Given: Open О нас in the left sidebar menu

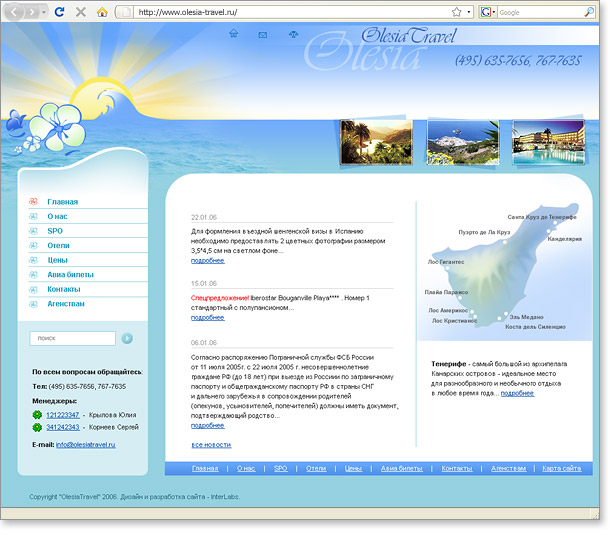Looking at the screenshot, I should click(x=57, y=216).
